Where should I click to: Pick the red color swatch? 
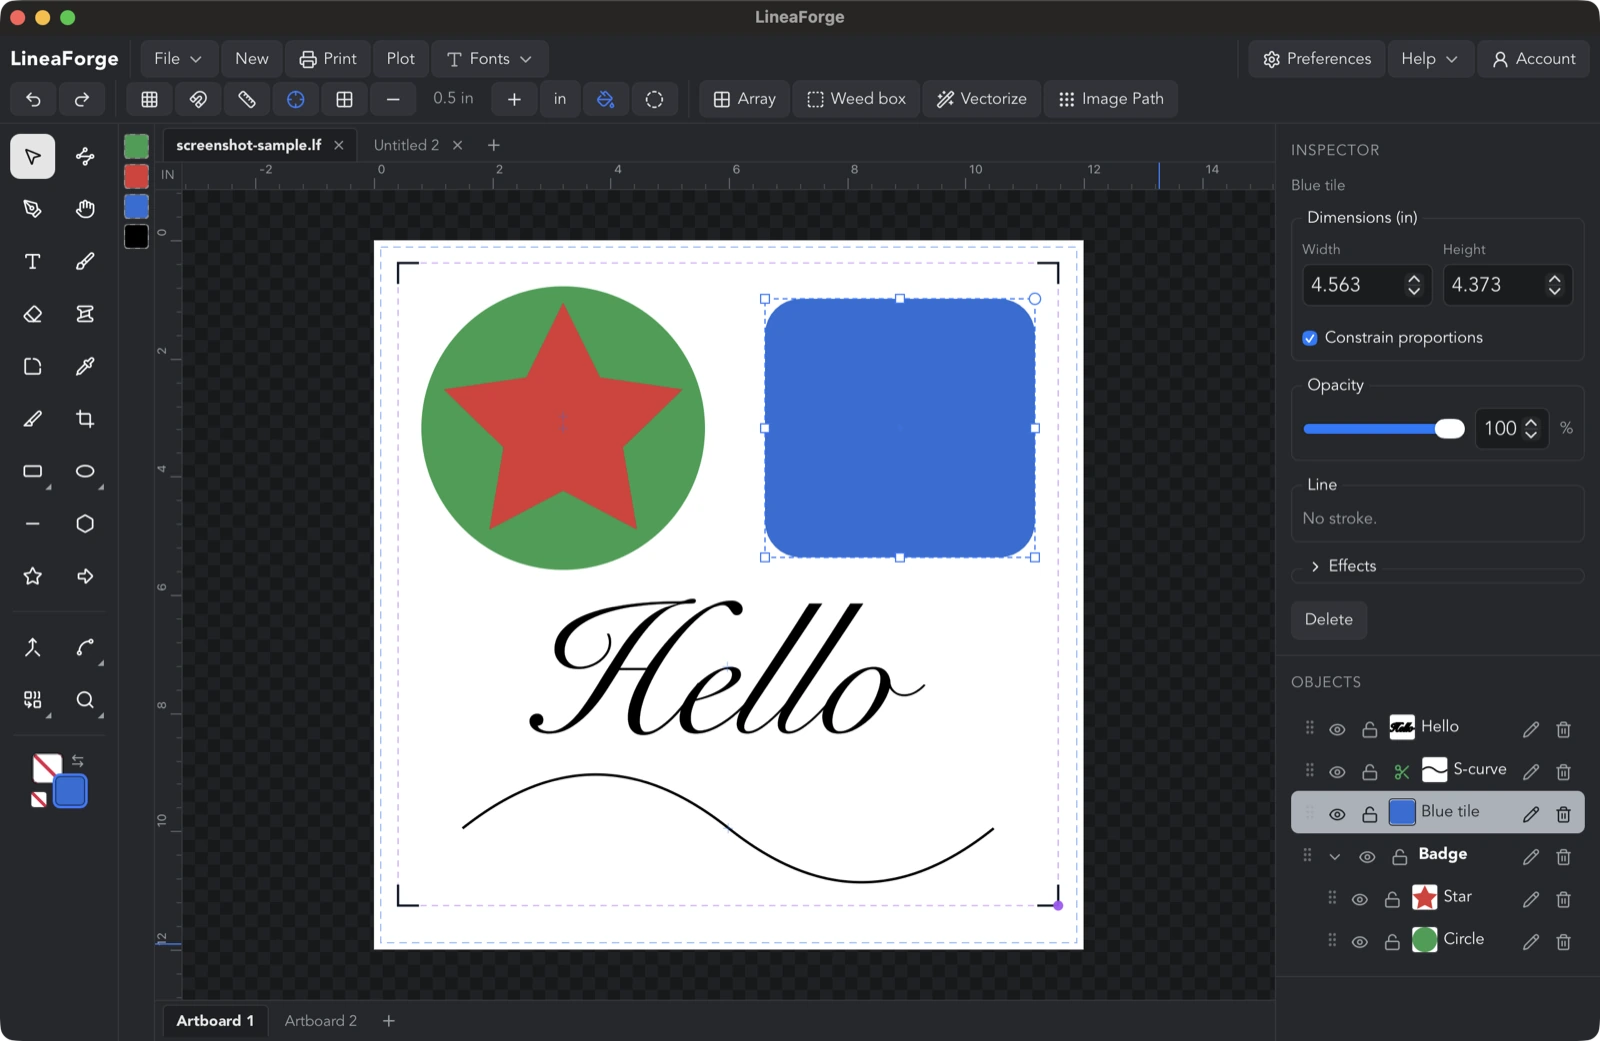(x=137, y=176)
